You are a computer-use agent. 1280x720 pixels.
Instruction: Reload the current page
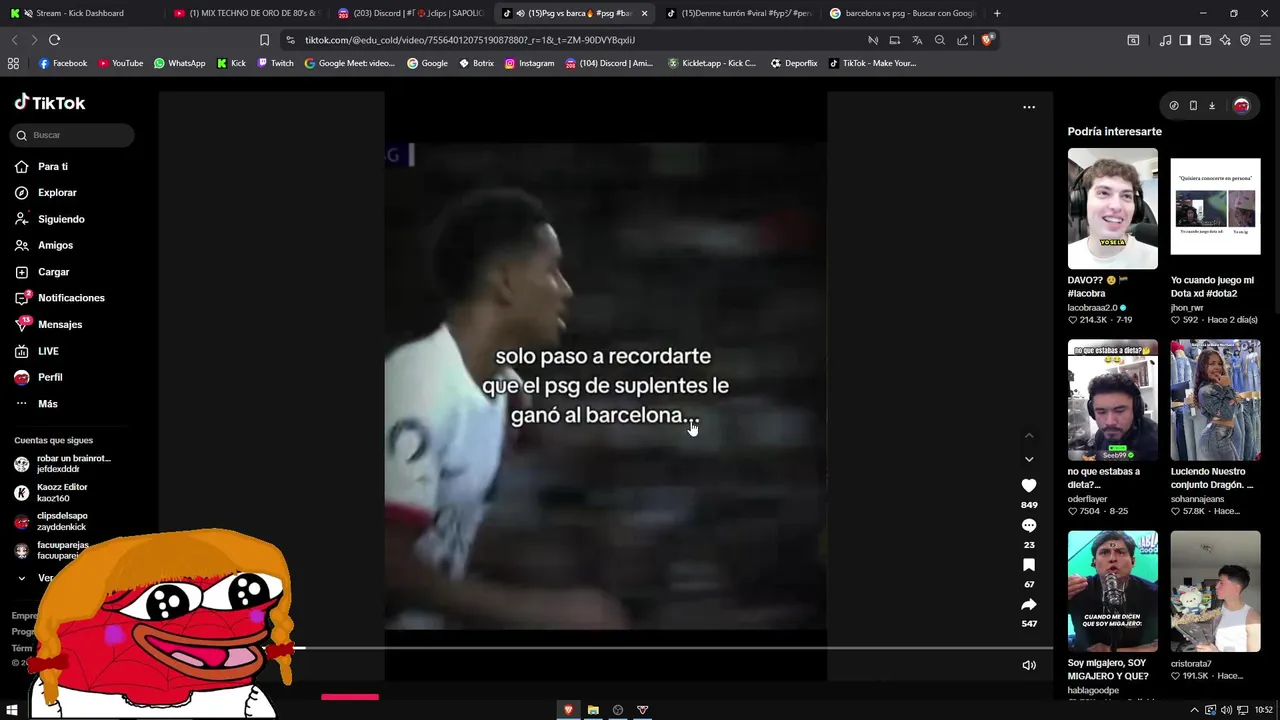(x=54, y=40)
